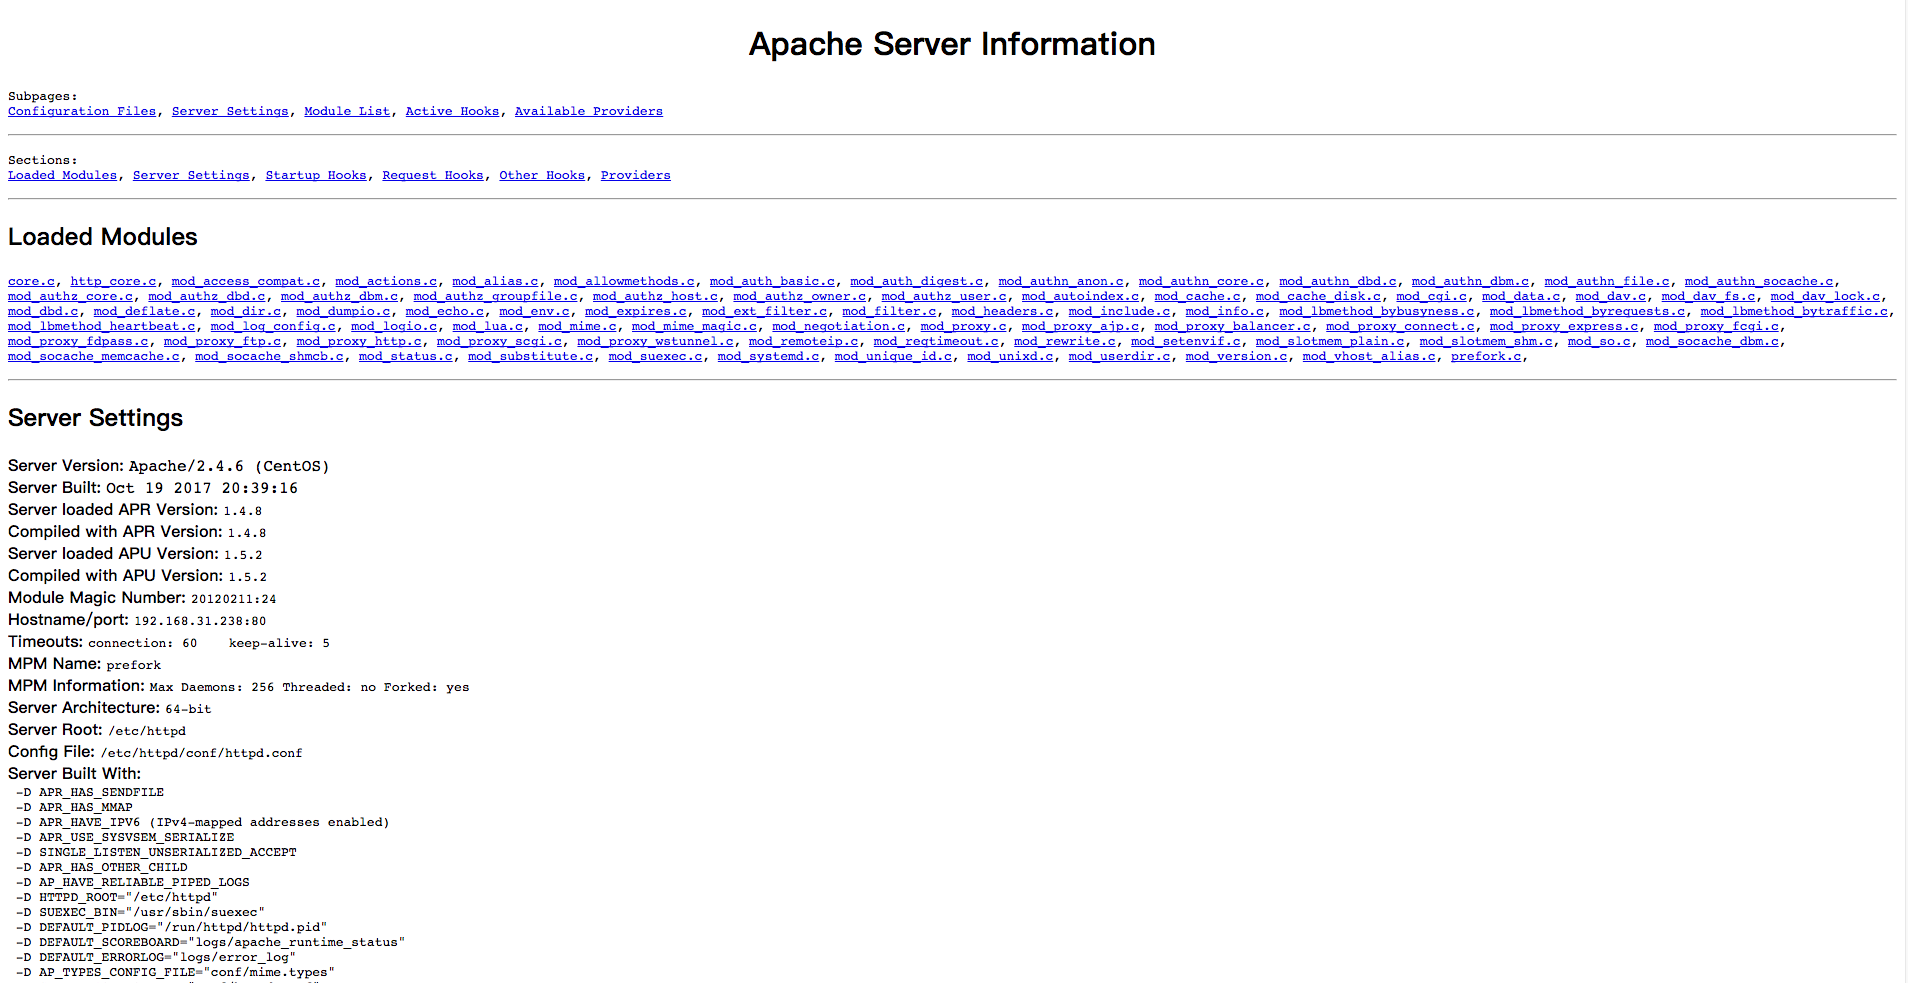The image size is (1908, 983).
Task: Click the mod_lbmethod_heartbeat.c link
Action: [x=101, y=326]
